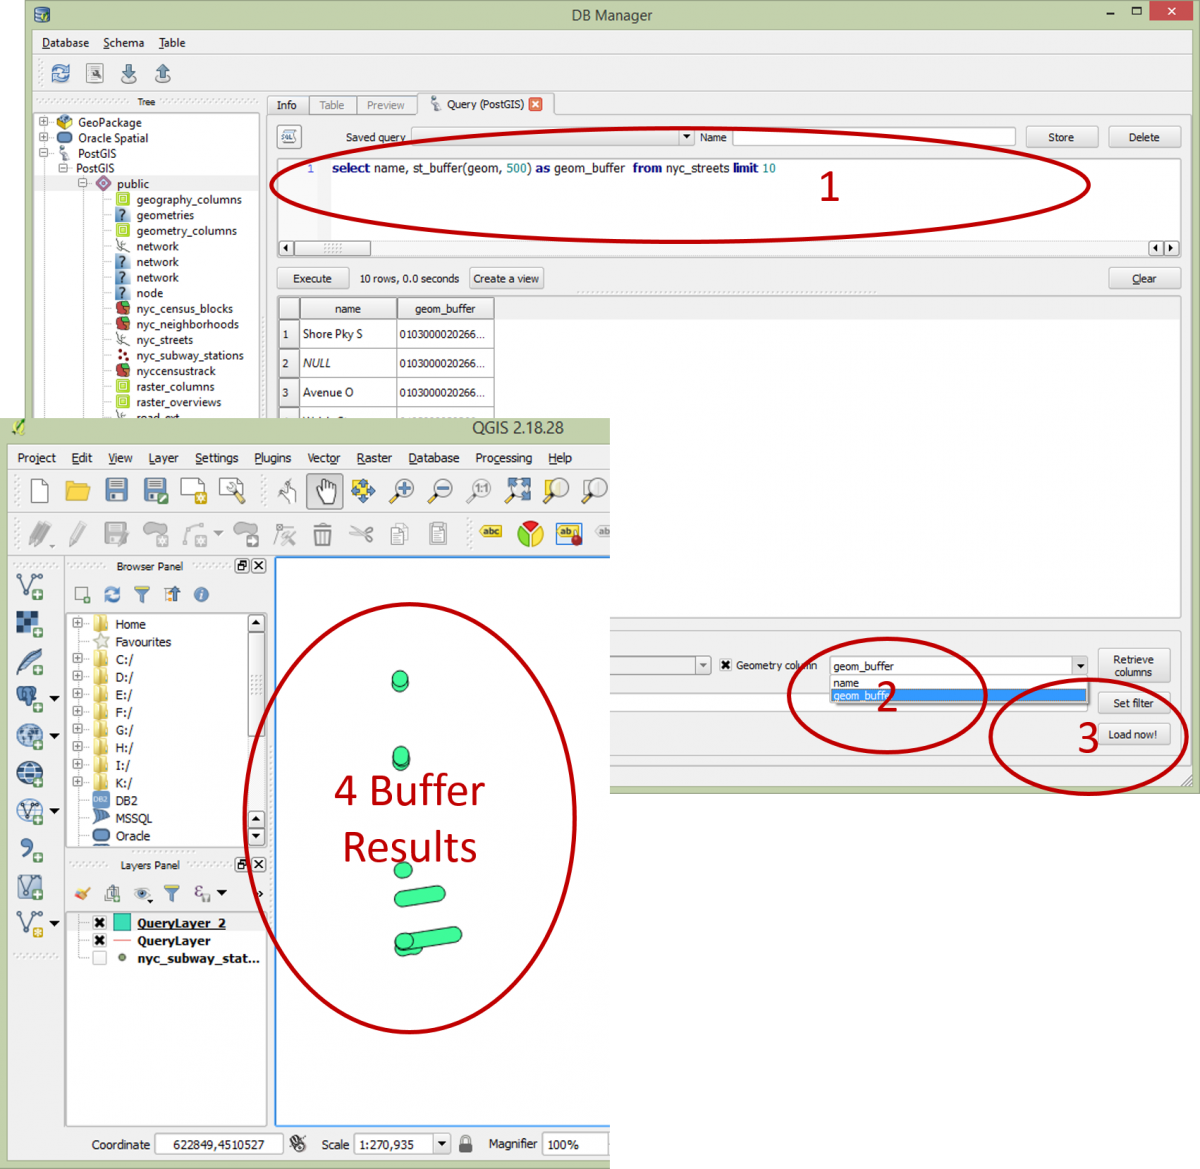The height and width of the screenshot is (1169, 1200).
Task: Select the Pan Map hand tool
Action: point(324,490)
